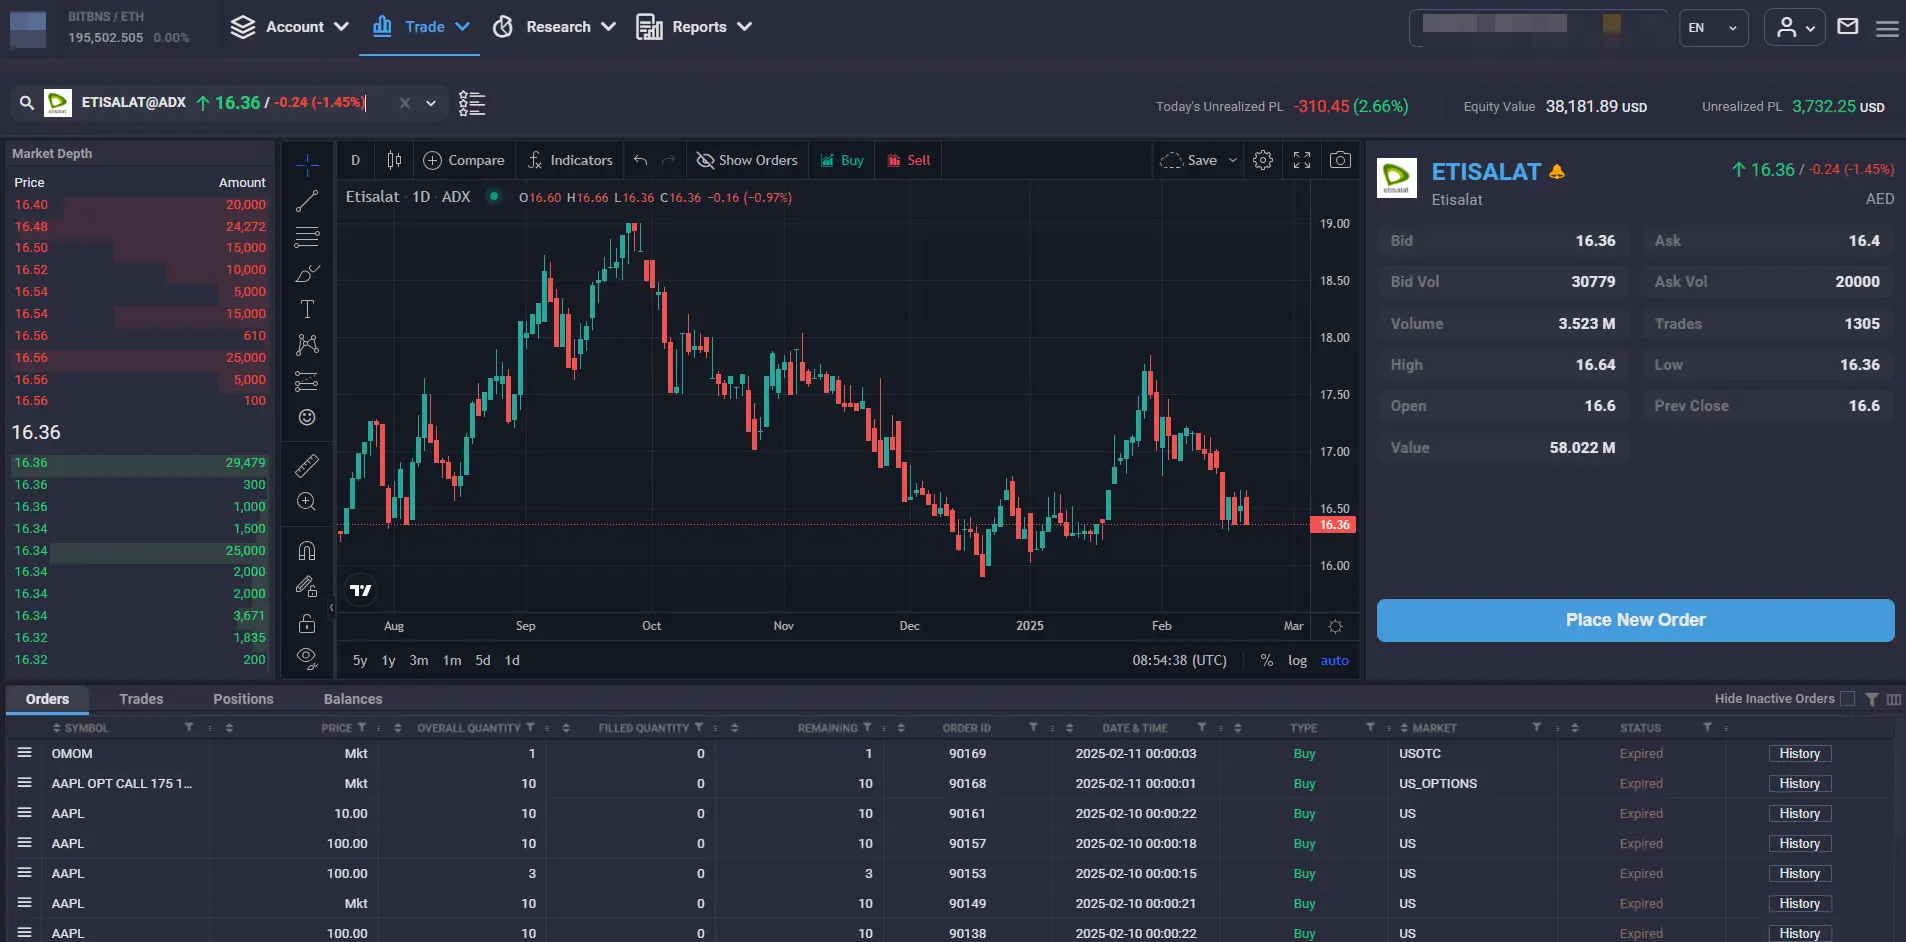1906x942 pixels.
Task: Expand the Trade menu
Action: pos(420,27)
